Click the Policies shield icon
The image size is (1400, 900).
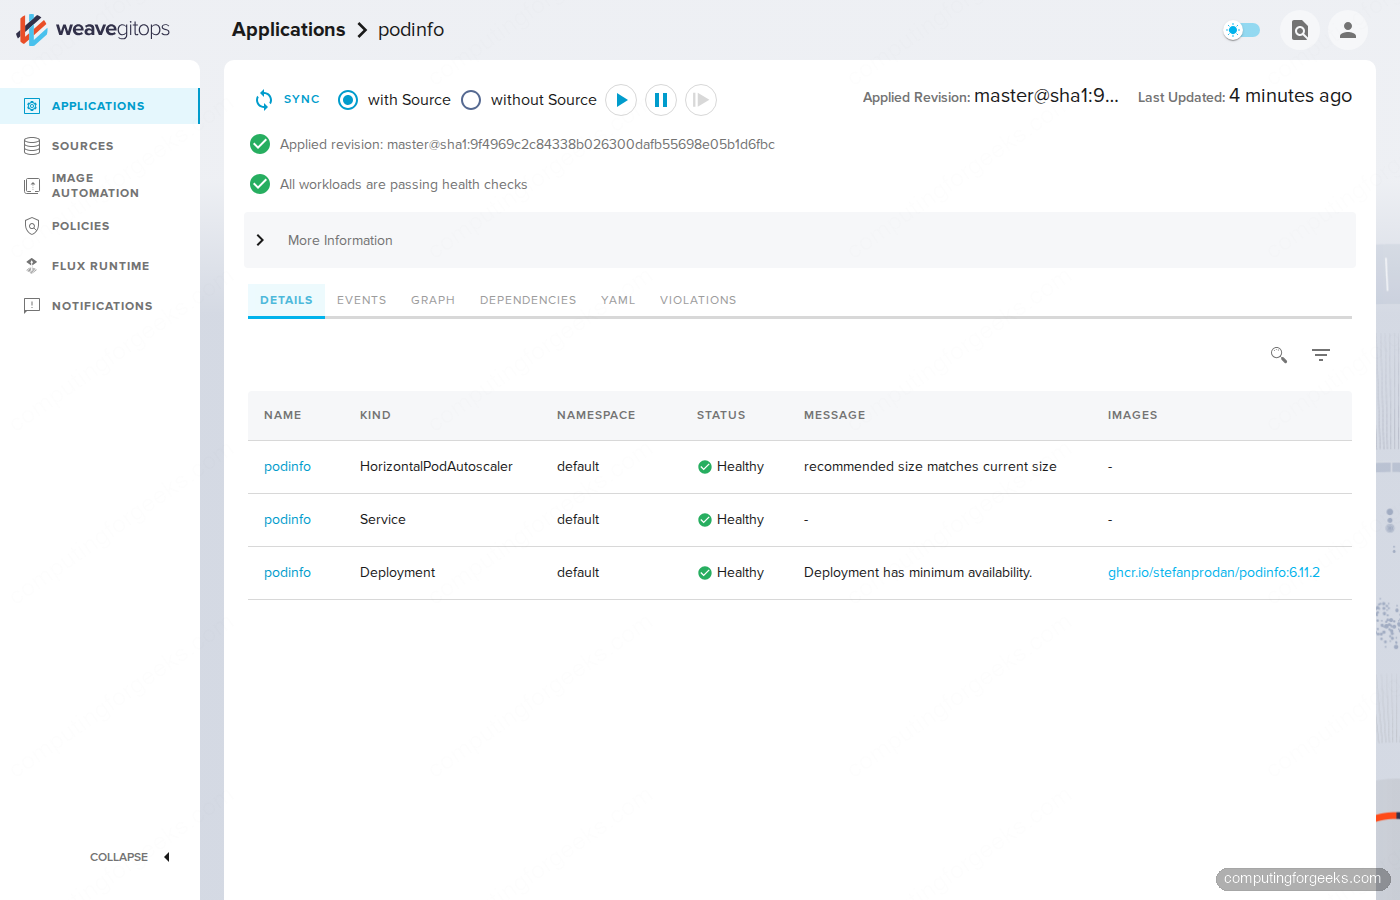pyautogui.click(x=32, y=226)
